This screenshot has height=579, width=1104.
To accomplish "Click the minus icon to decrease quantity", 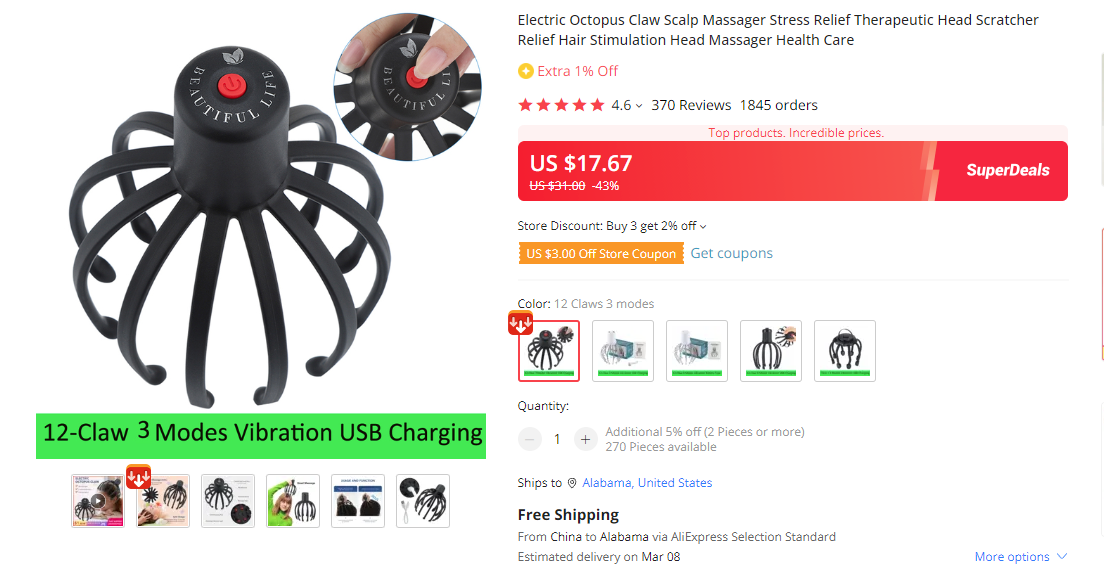I will pos(529,440).
